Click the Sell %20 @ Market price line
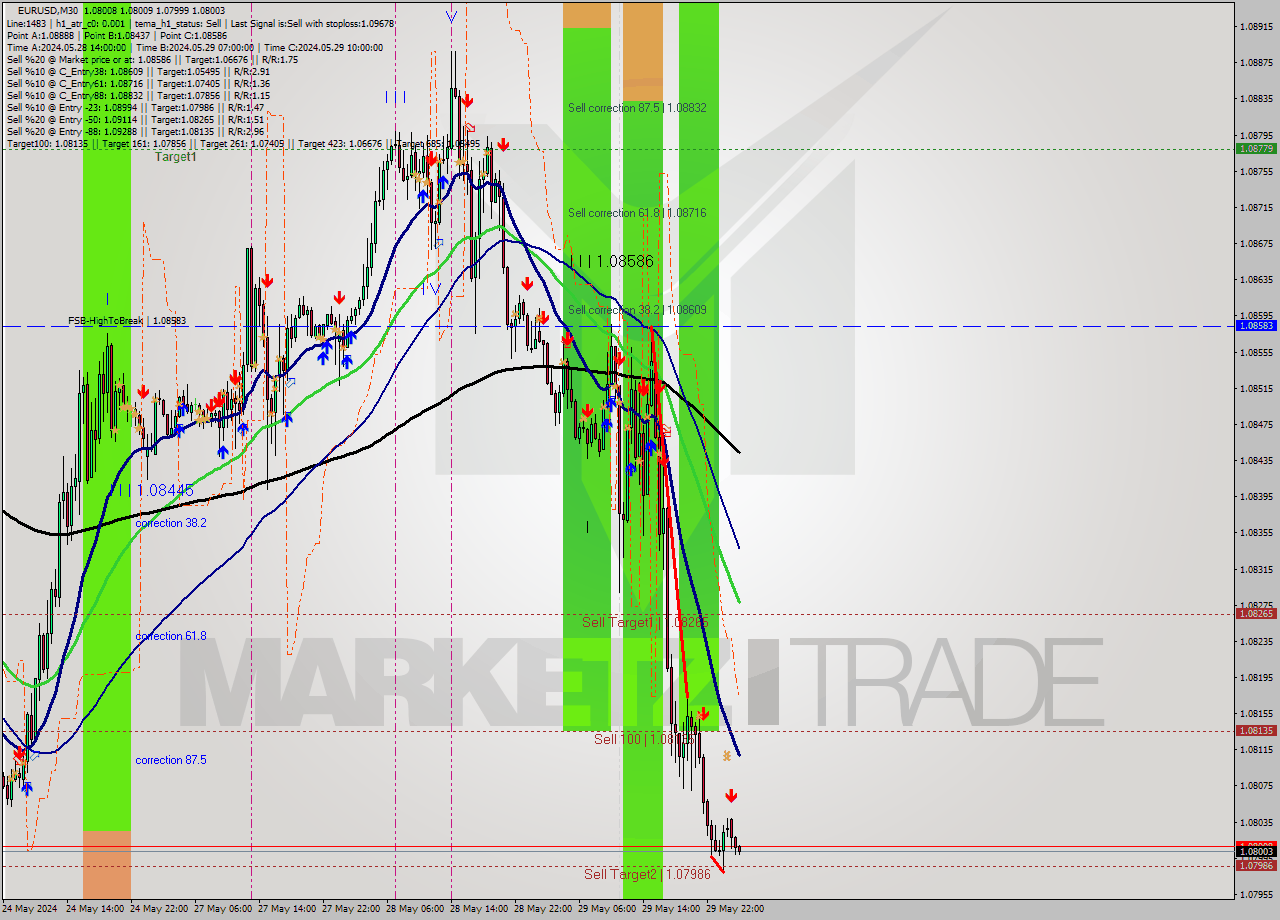 152,59
